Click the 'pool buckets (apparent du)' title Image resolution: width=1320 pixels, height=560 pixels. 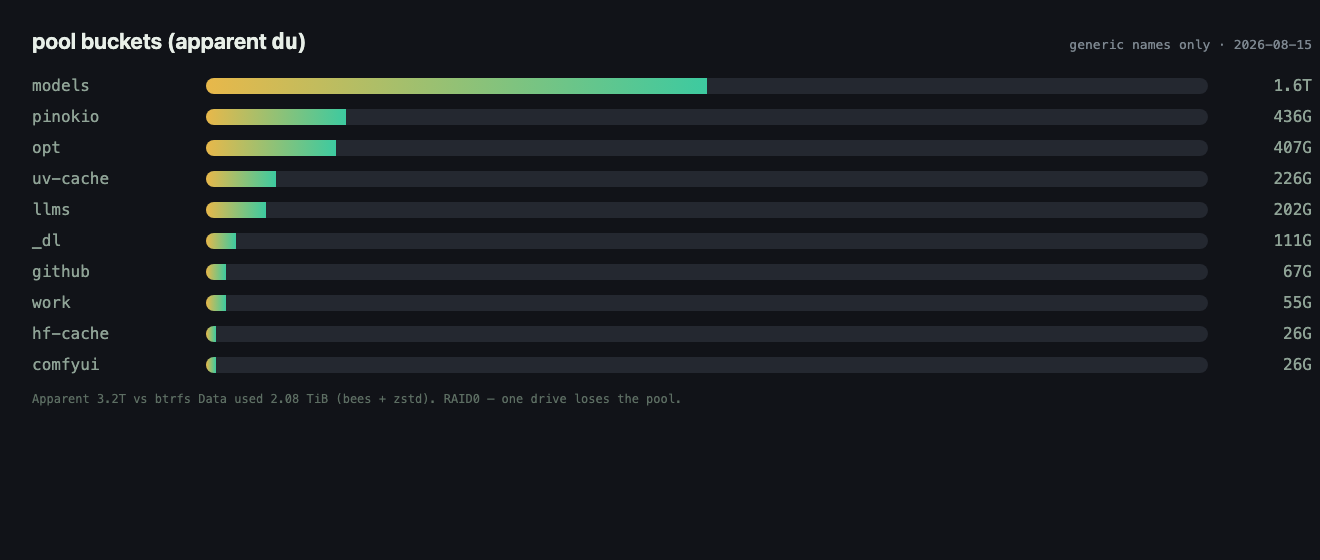[169, 42]
